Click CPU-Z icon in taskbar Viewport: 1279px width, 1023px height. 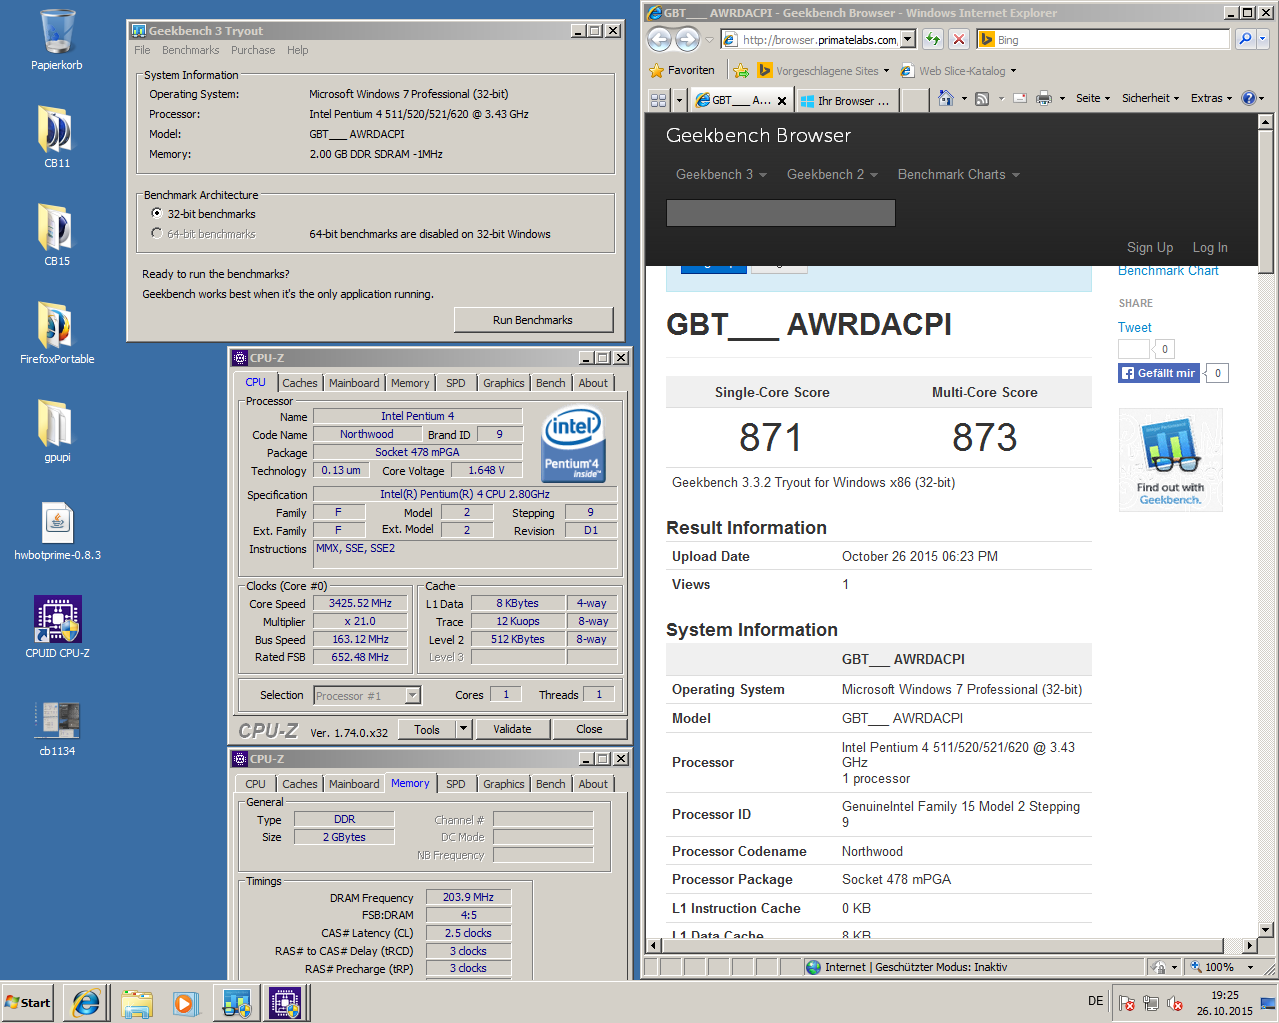(x=285, y=1003)
